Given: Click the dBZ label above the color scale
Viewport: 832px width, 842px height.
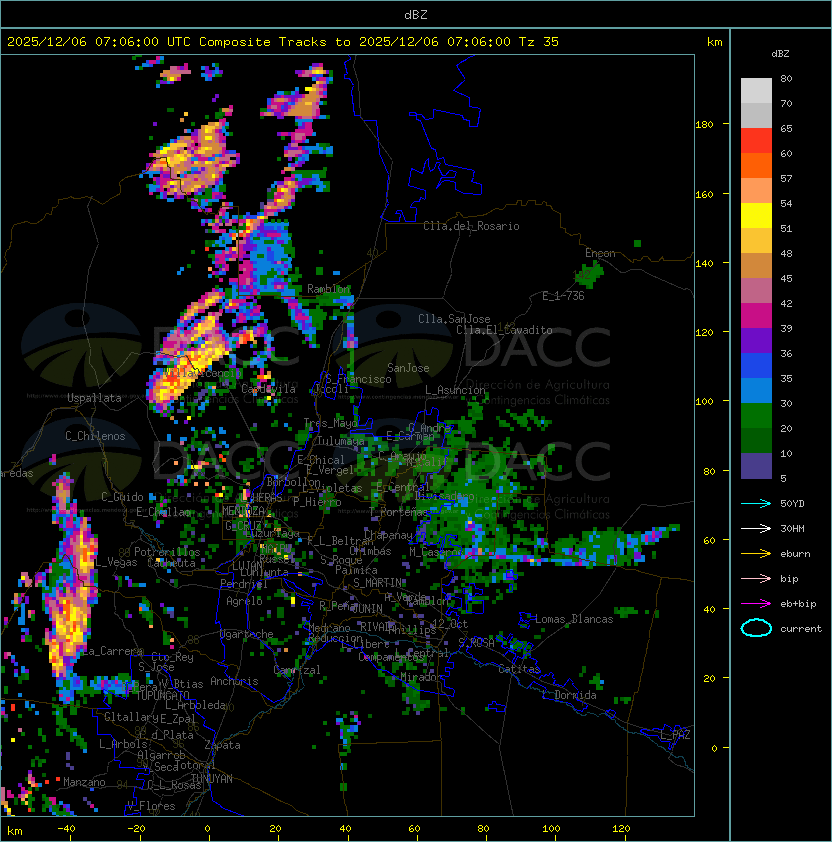Looking at the screenshot, I should pyautogui.click(x=780, y=54).
